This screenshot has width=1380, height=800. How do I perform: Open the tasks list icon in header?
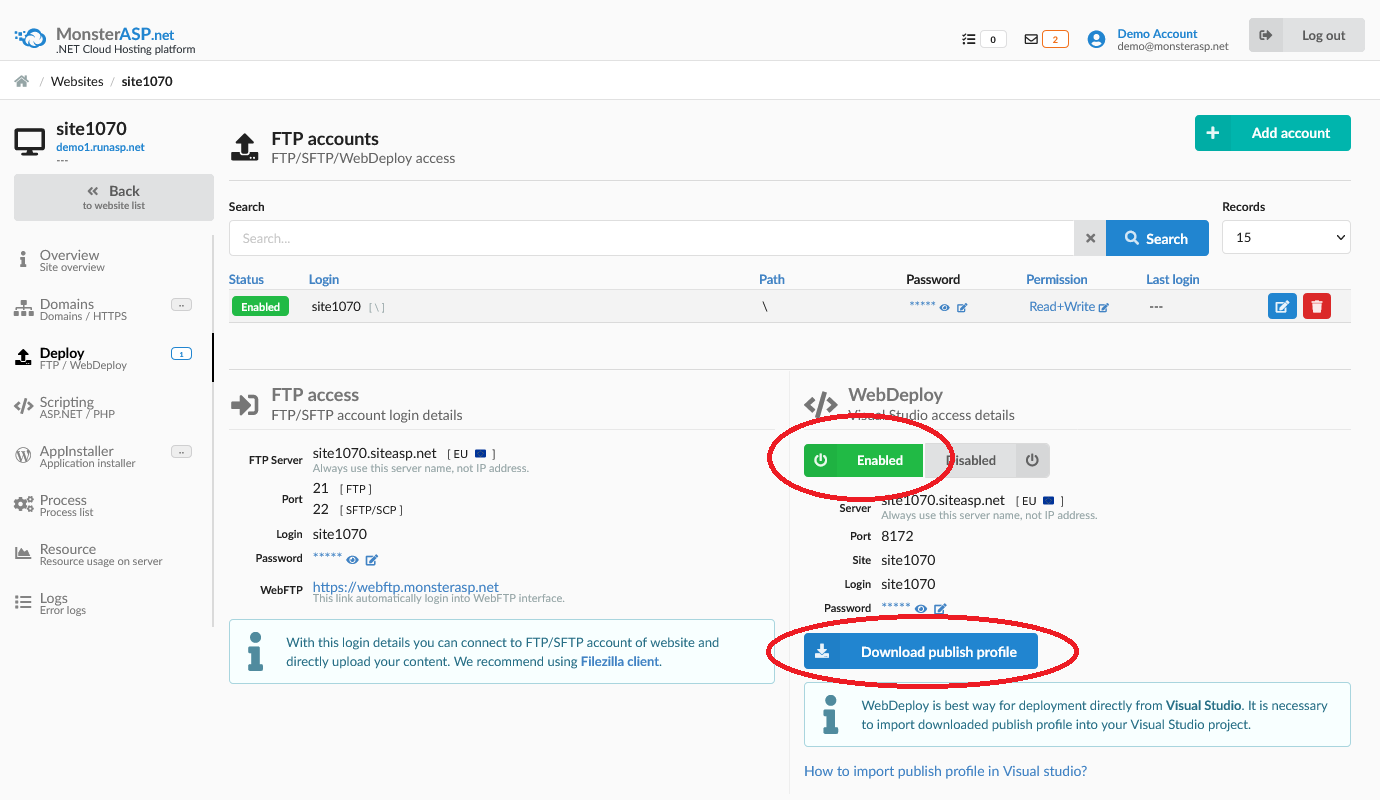pos(968,39)
